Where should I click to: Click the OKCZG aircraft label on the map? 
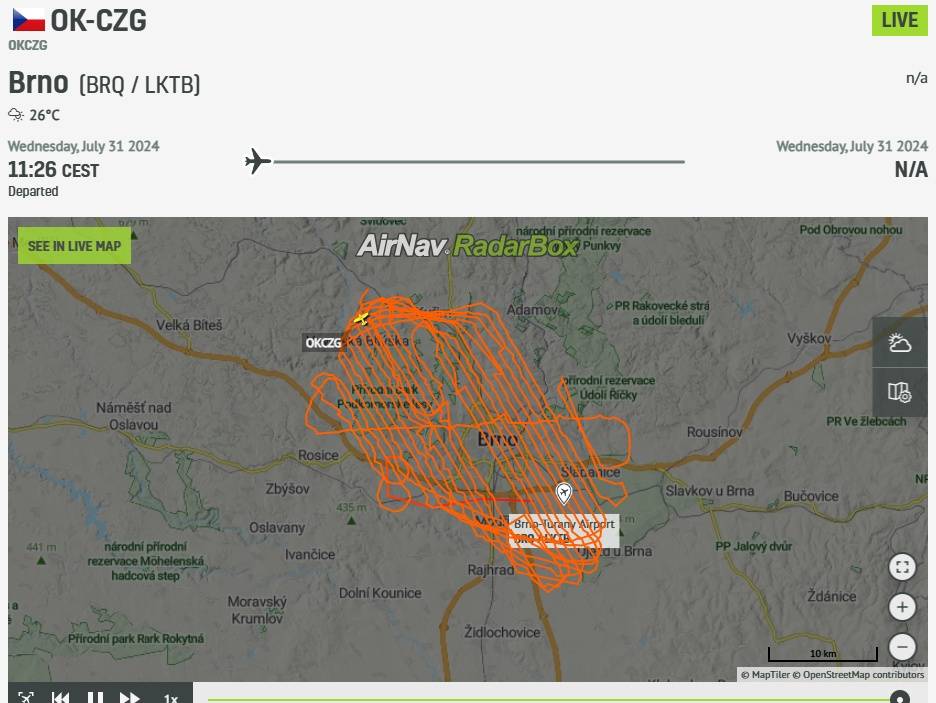323,343
